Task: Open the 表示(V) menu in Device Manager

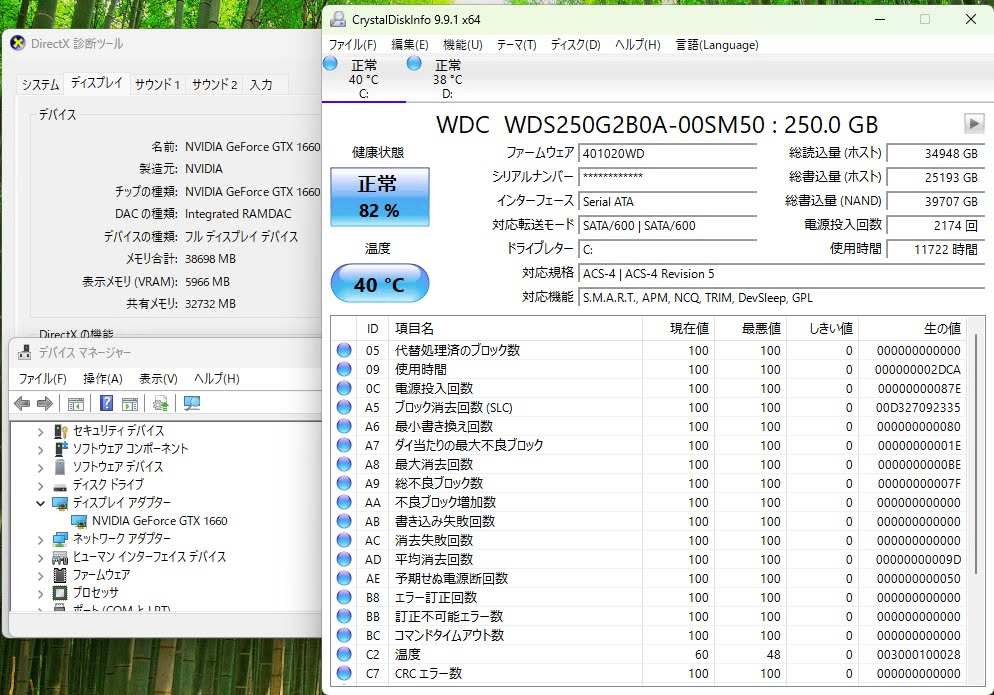Action: (158, 379)
